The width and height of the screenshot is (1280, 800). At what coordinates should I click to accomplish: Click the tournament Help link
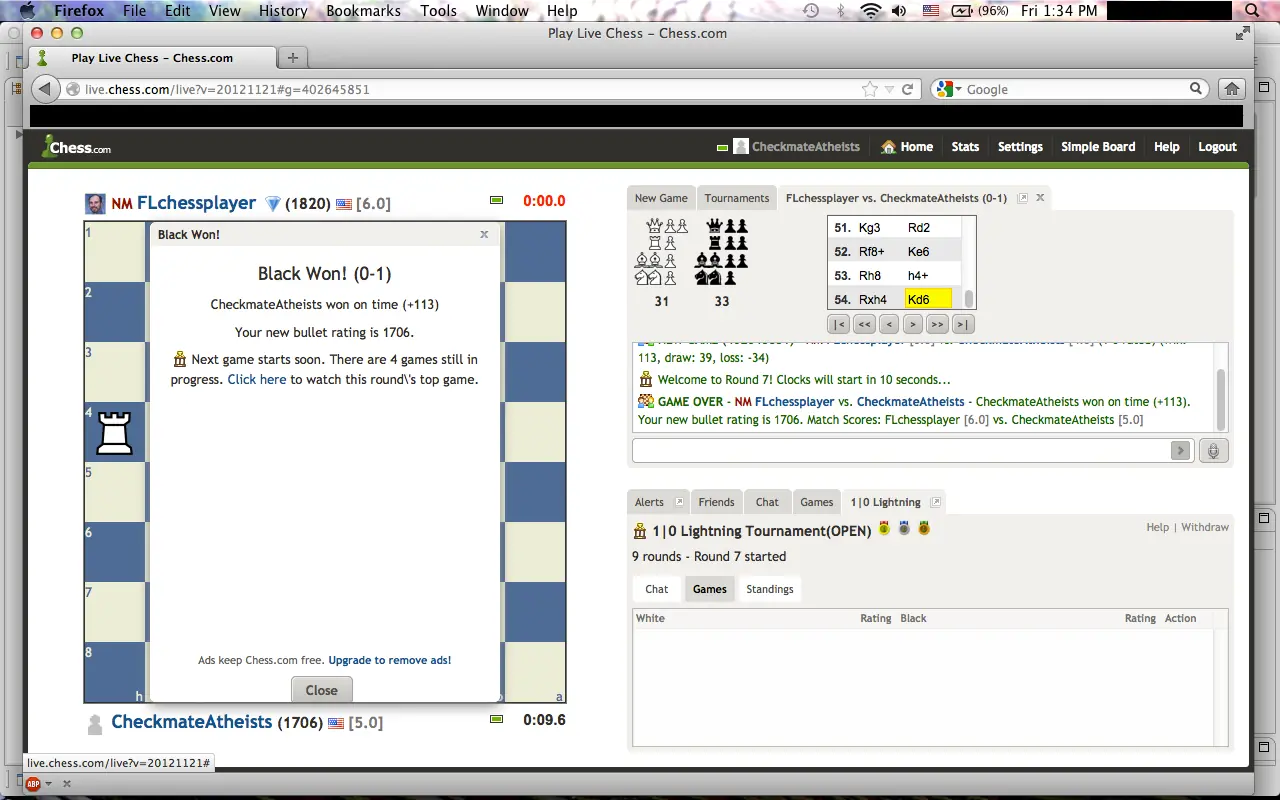pos(1158,527)
